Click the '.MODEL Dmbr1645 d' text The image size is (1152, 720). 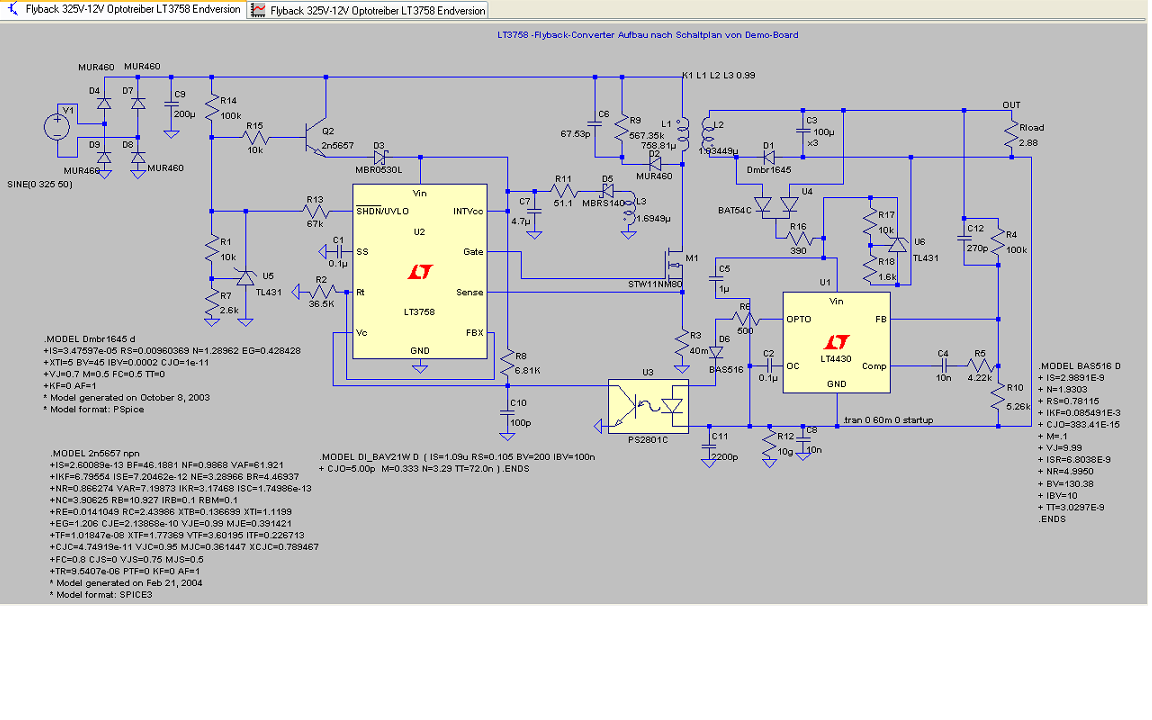[x=90, y=339]
